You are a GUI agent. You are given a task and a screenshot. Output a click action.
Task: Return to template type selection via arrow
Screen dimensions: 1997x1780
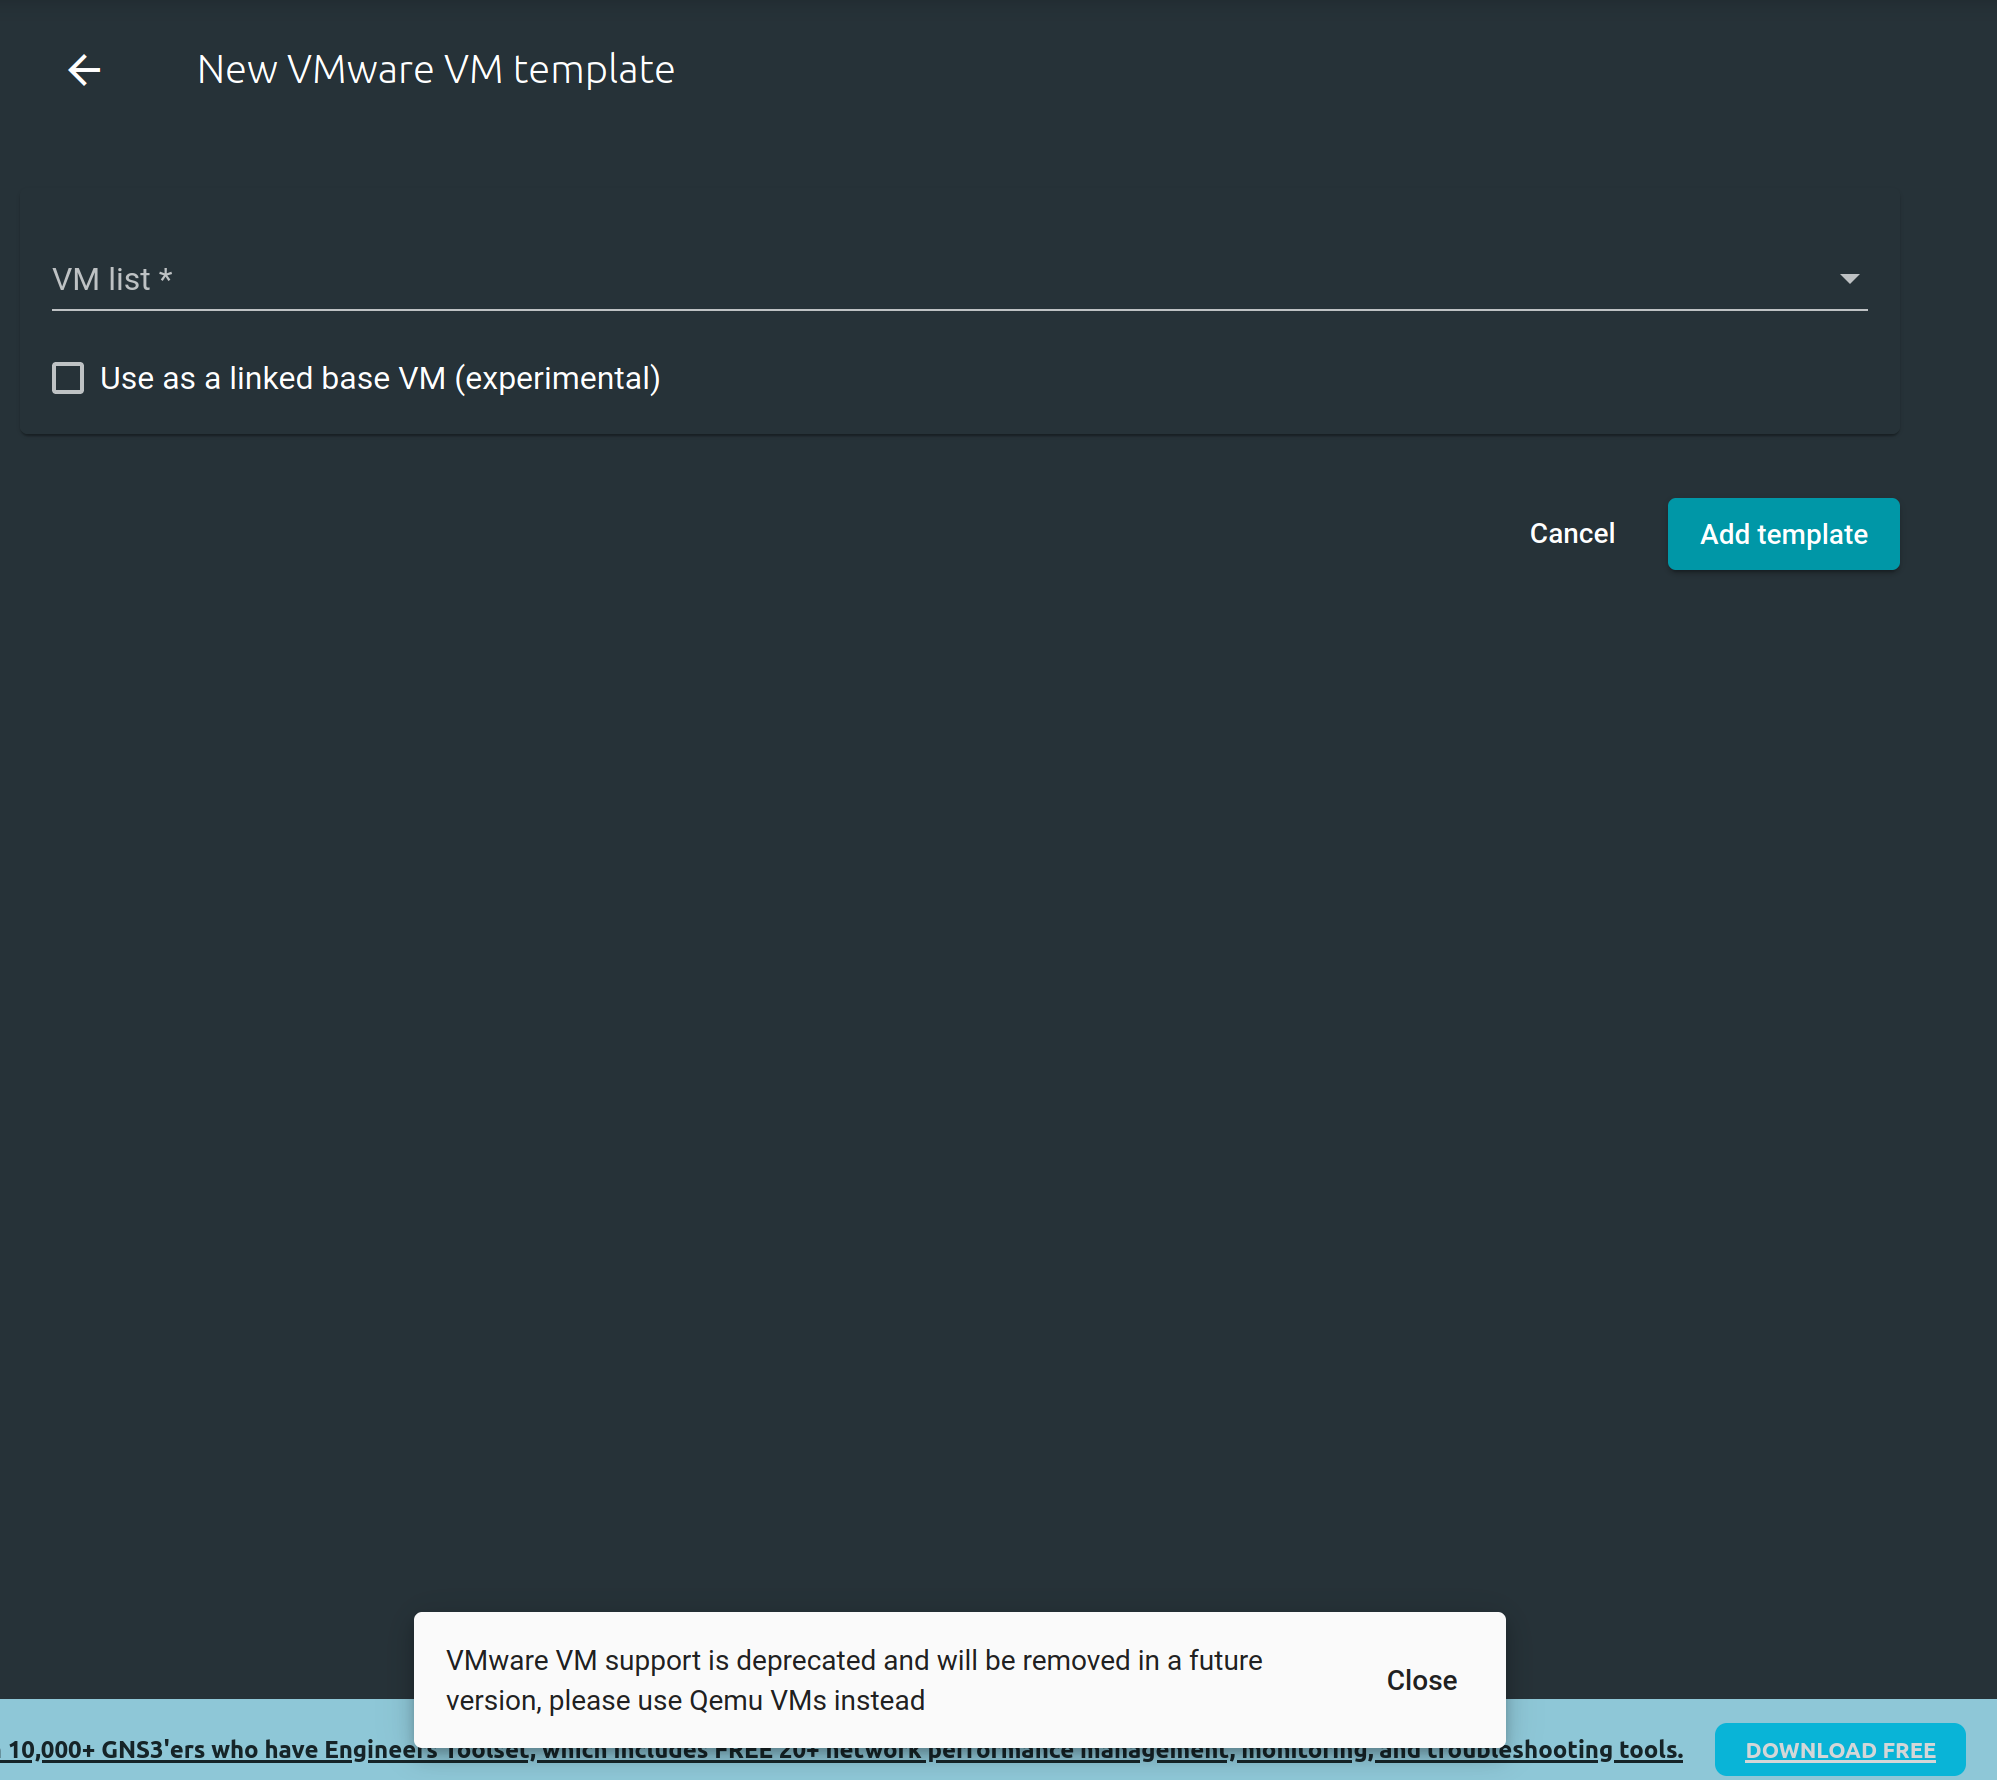coord(85,69)
